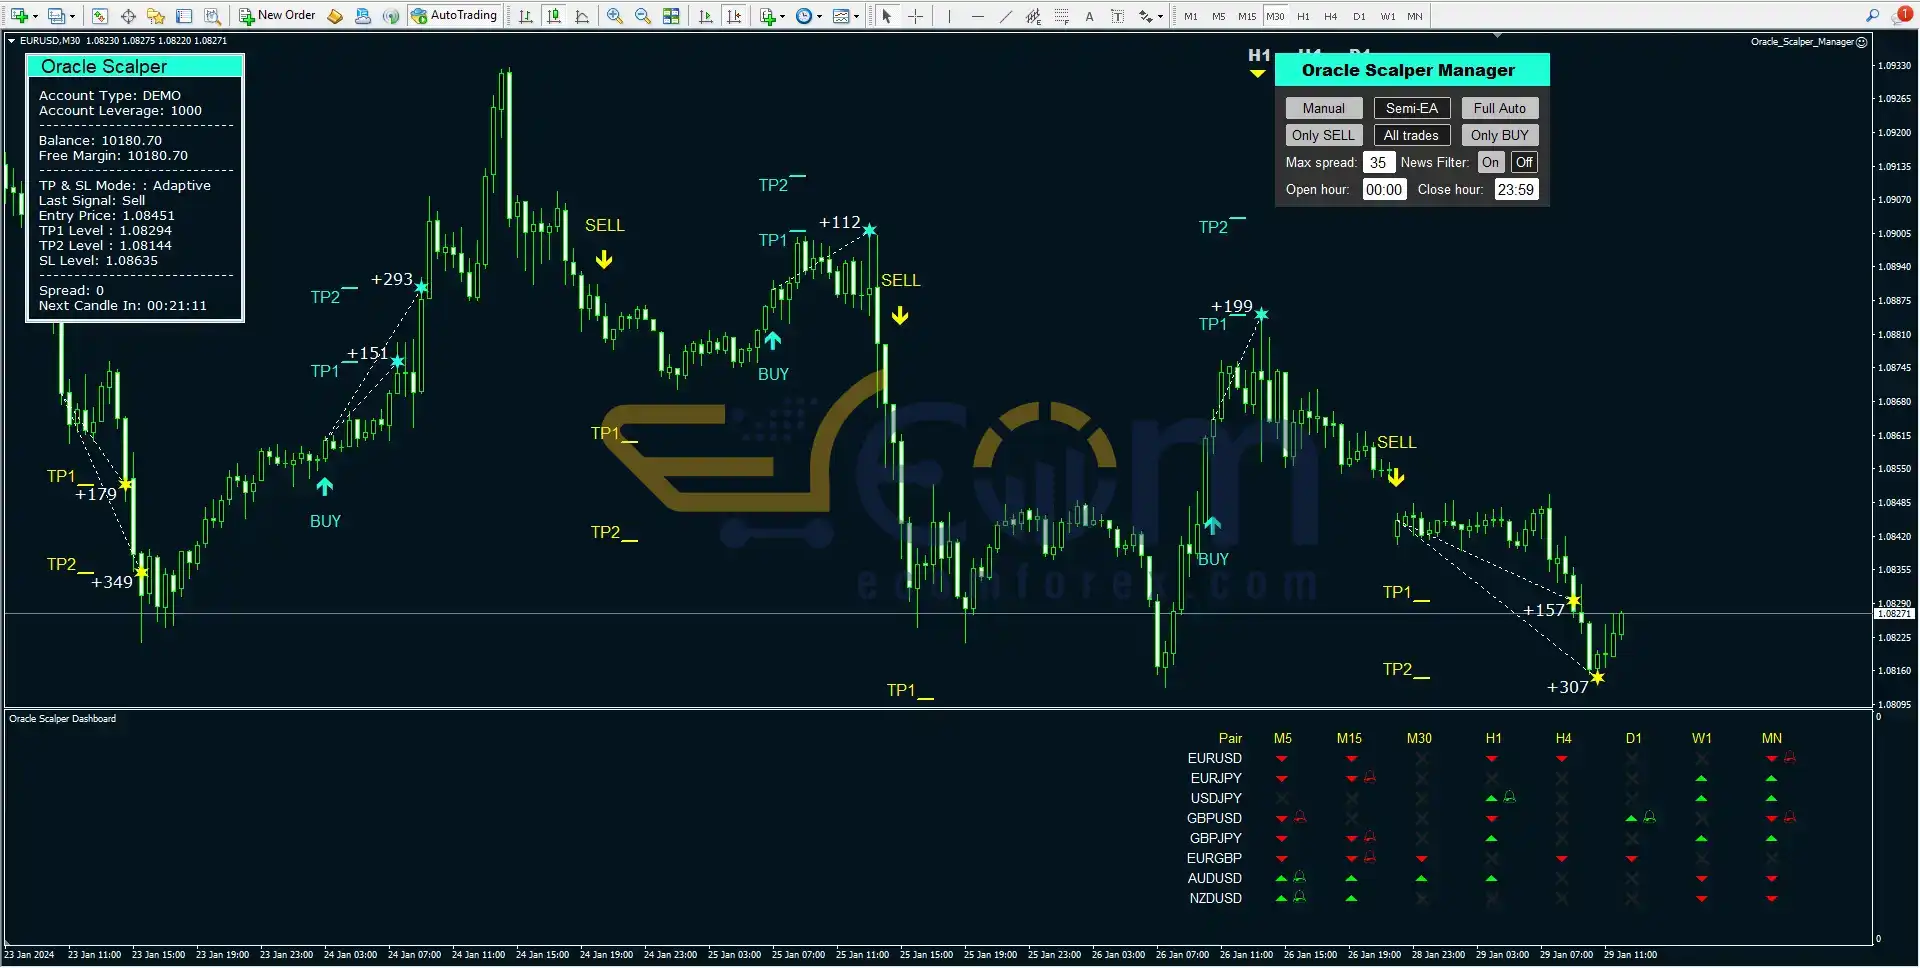
Task: Toggle chart auto scroll icon
Action: click(x=706, y=16)
